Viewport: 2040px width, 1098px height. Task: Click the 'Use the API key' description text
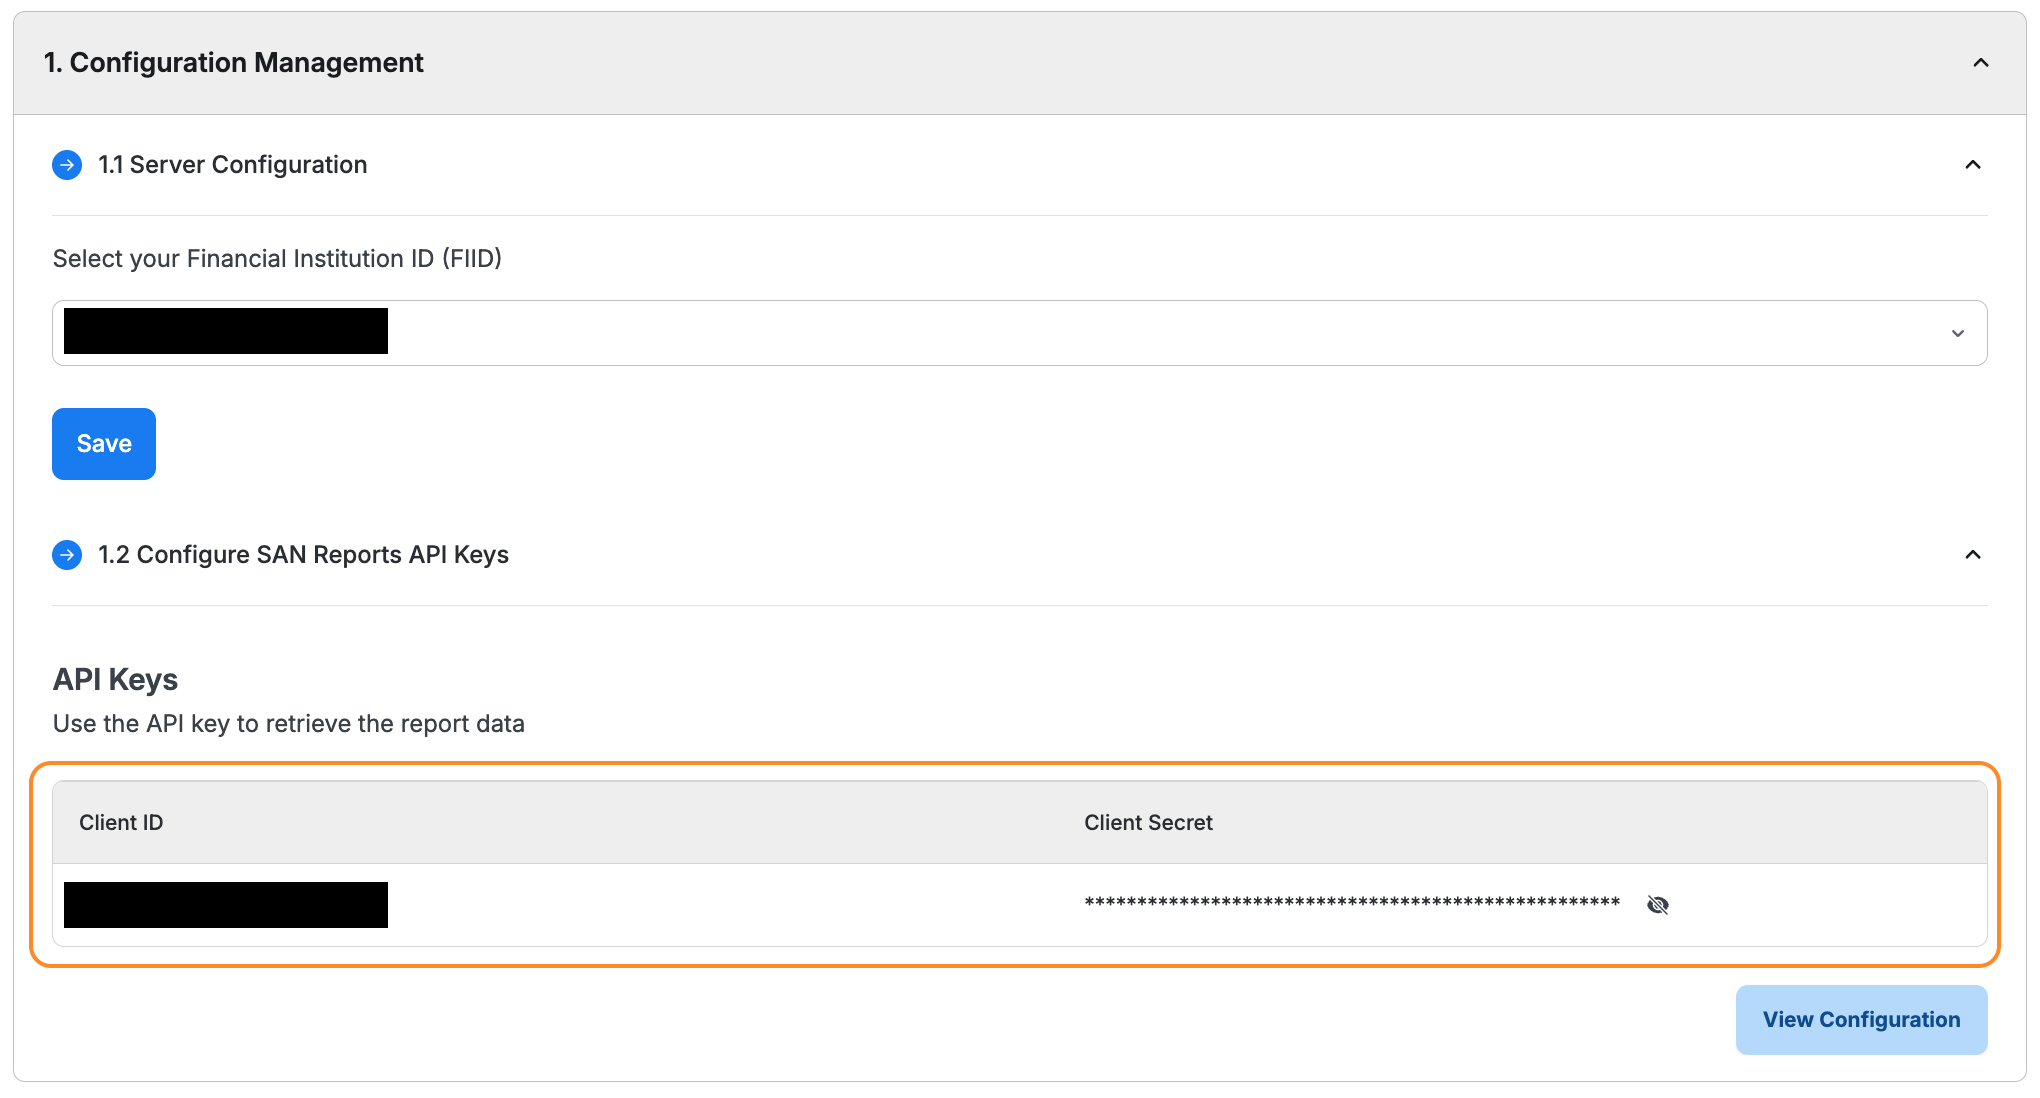(288, 724)
